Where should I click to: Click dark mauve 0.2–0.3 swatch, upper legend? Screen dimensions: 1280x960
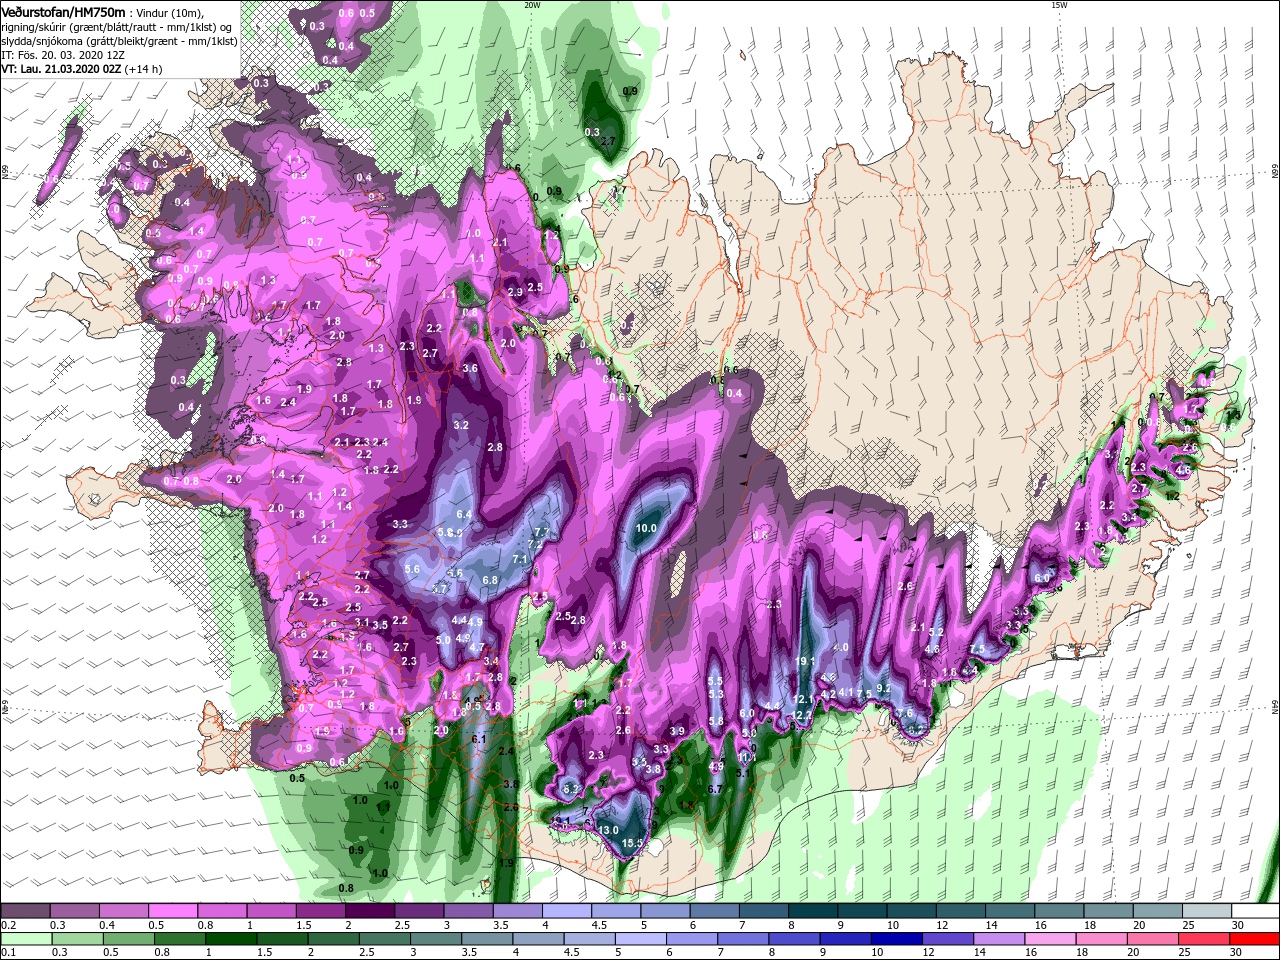click(x=25, y=911)
